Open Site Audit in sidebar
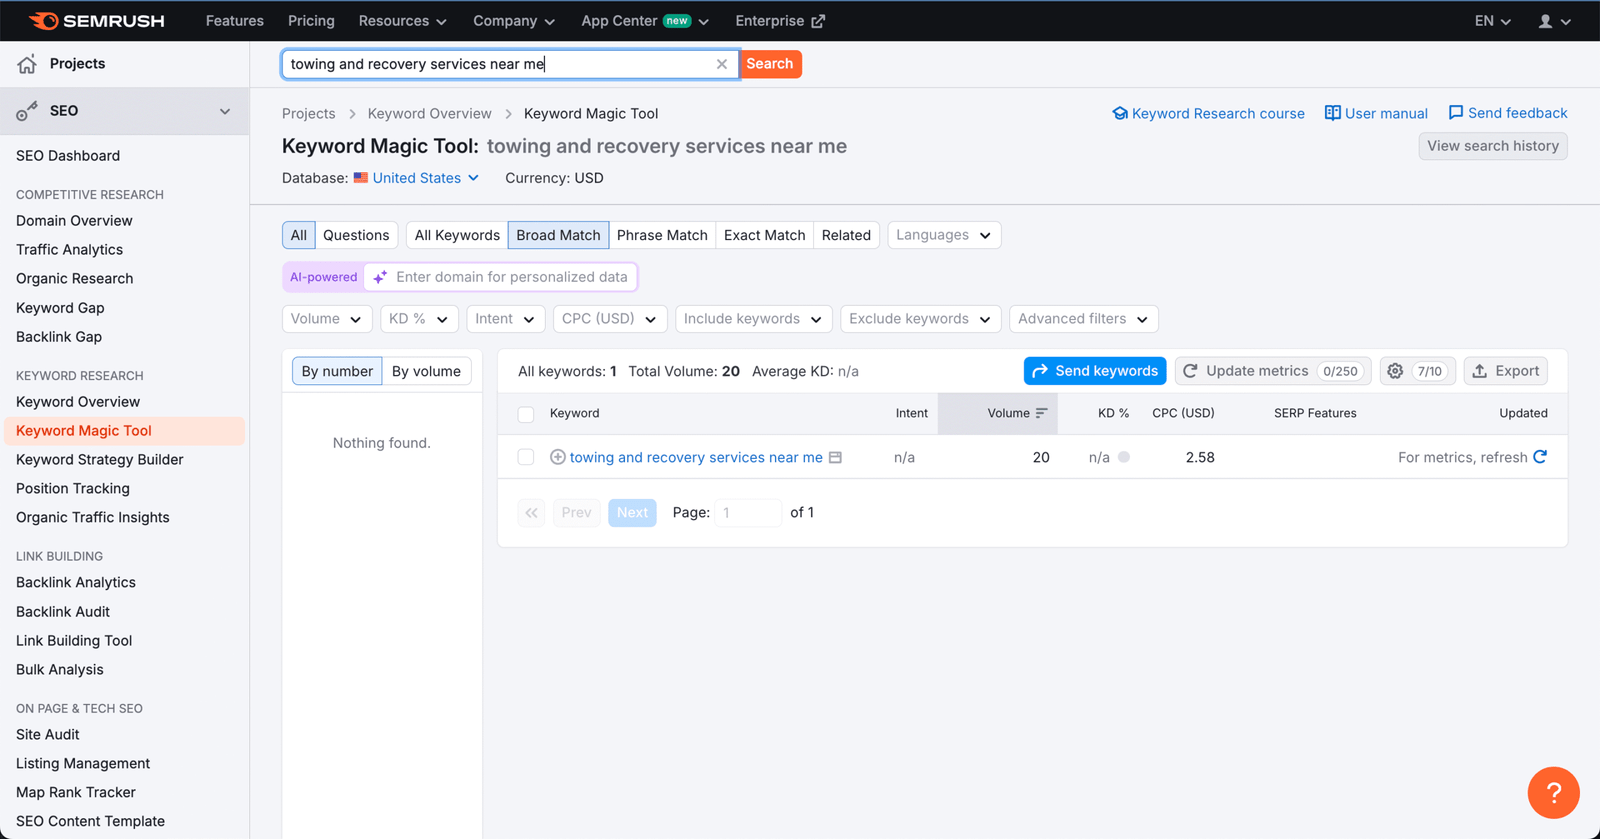 [x=47, y=734]
